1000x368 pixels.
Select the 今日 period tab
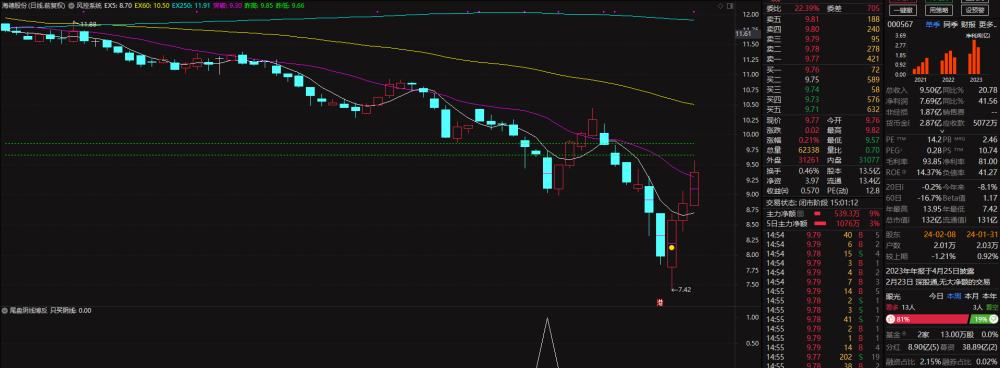pyautogui.click(x=936, y=296)
